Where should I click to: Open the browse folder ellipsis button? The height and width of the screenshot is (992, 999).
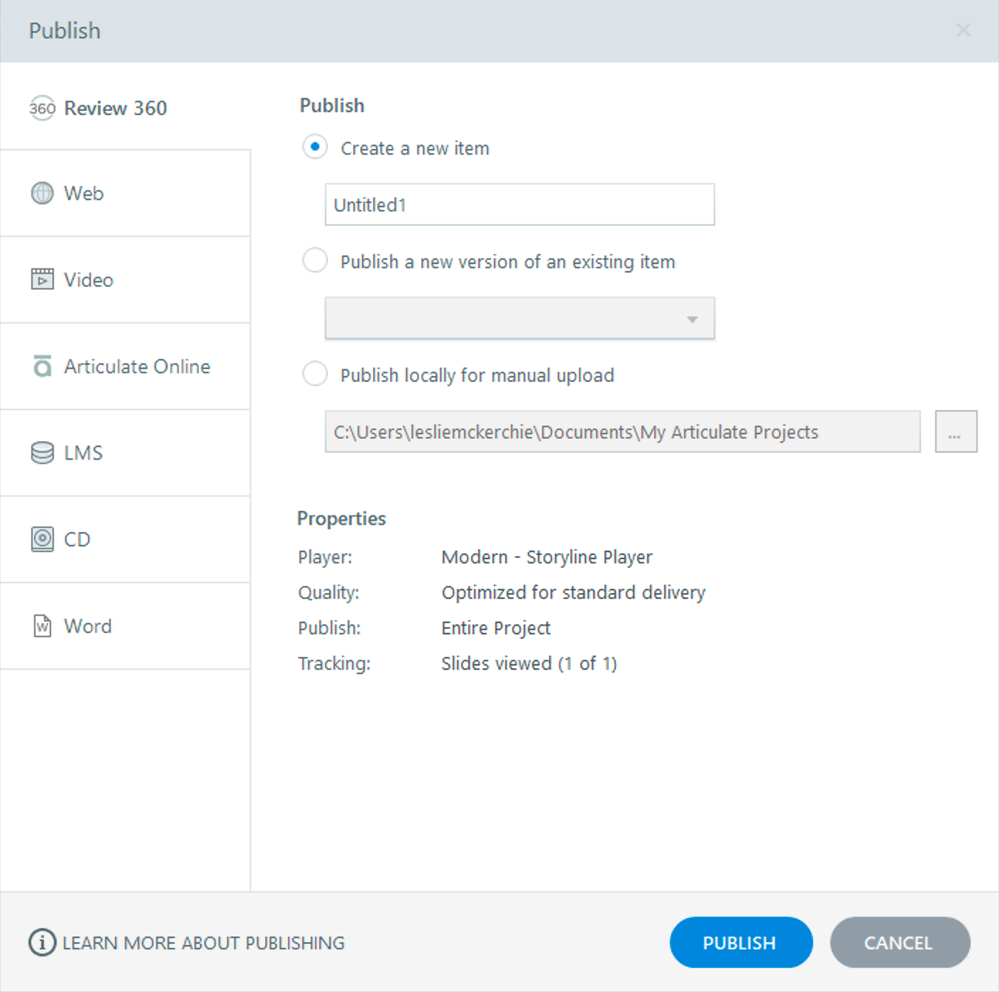coord(955,432)
